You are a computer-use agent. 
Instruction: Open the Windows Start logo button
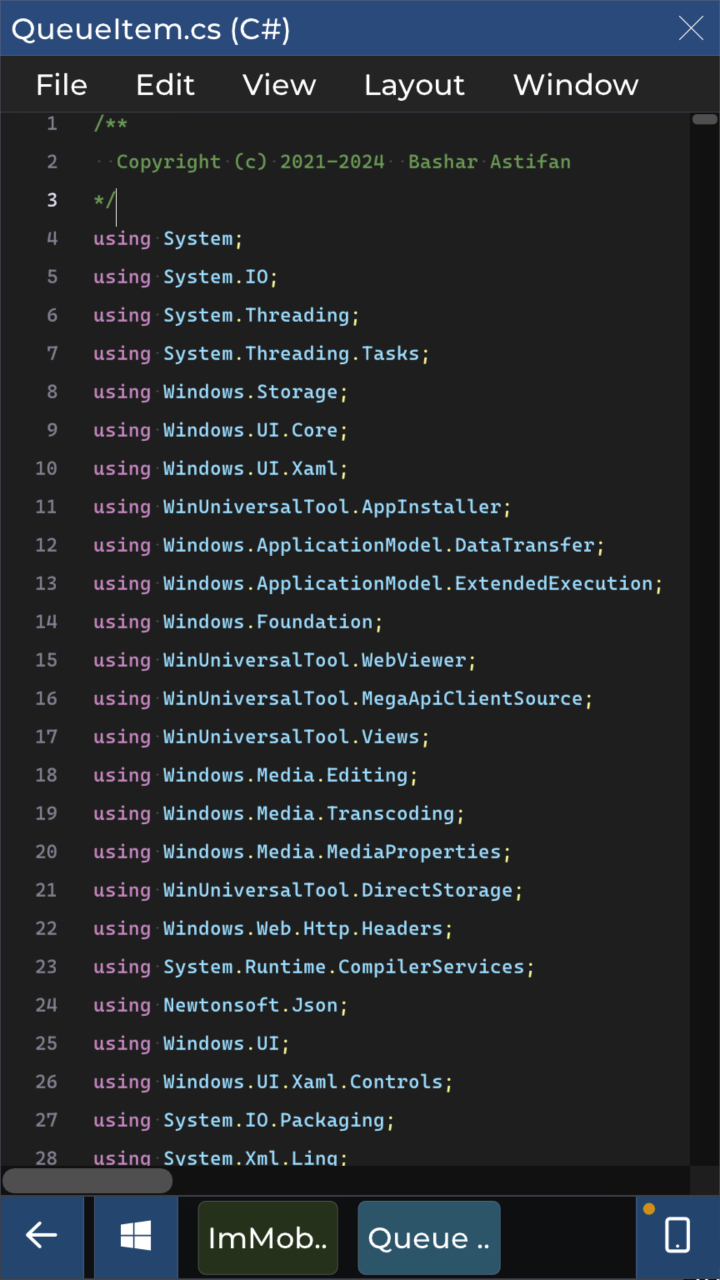pyautogui.click(x=136, y=1237)
